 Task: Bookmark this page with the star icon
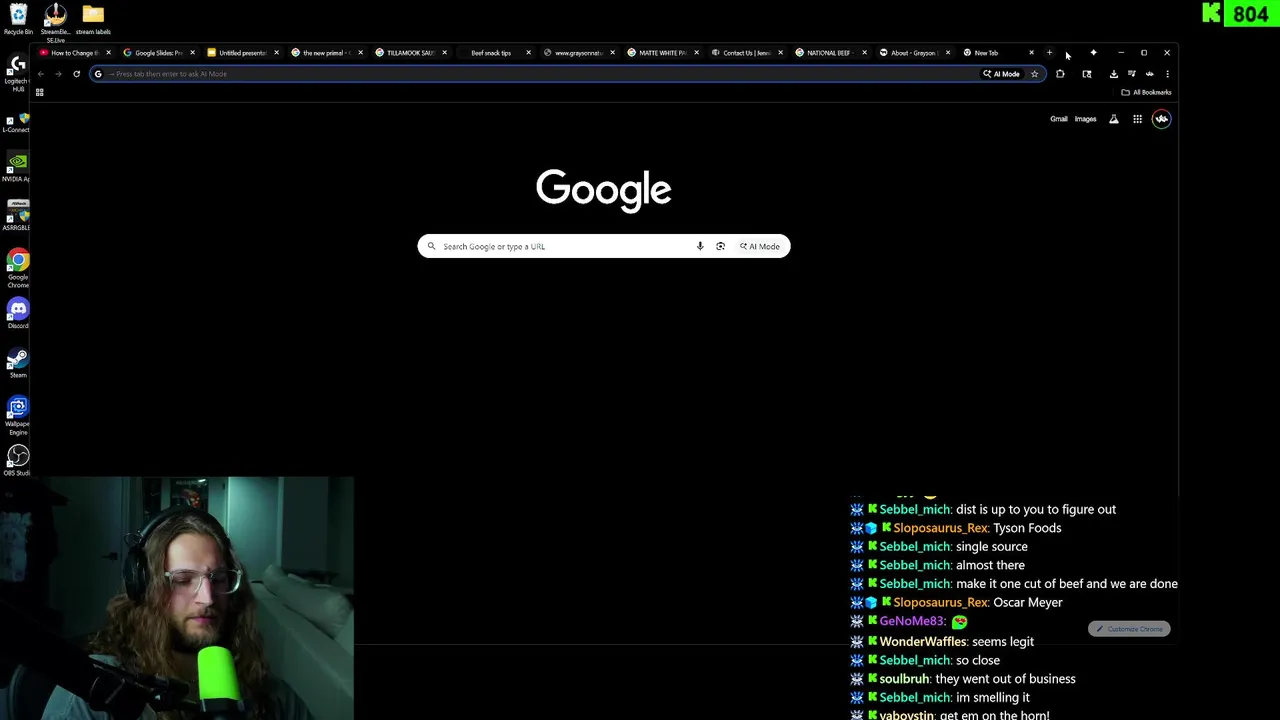[1034, 74]
